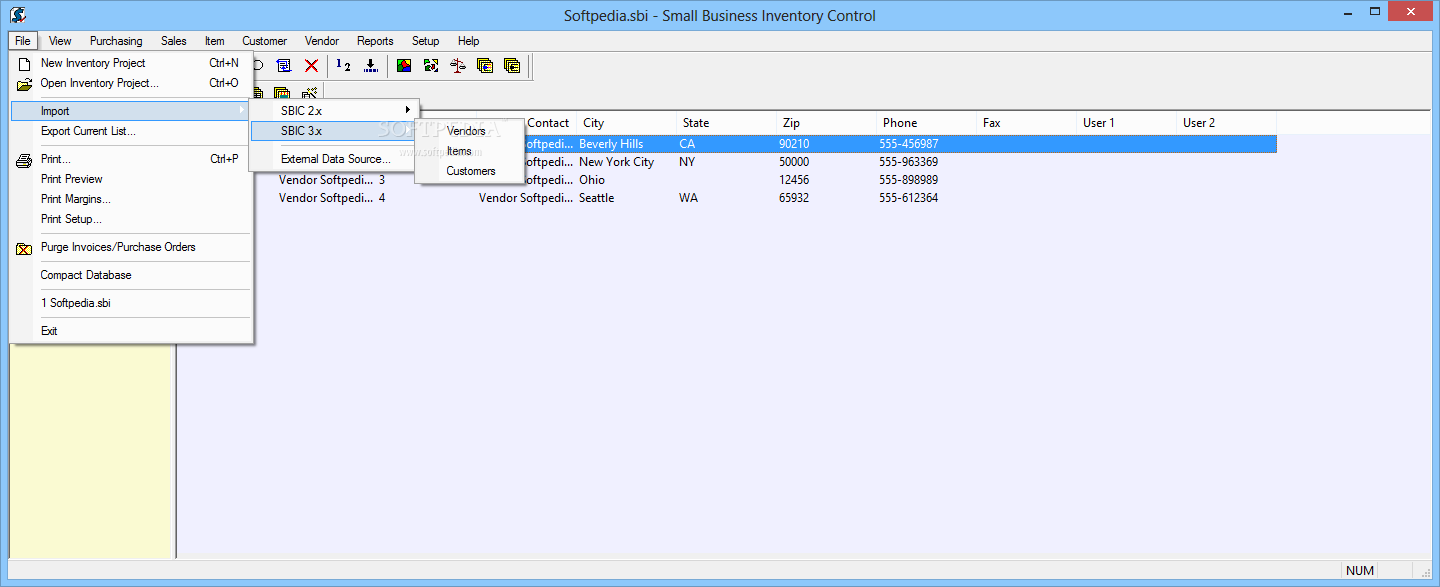This screenshot has height=587, width=1440.
Task: Click the Fax column header
Action: coord(1026,123)
